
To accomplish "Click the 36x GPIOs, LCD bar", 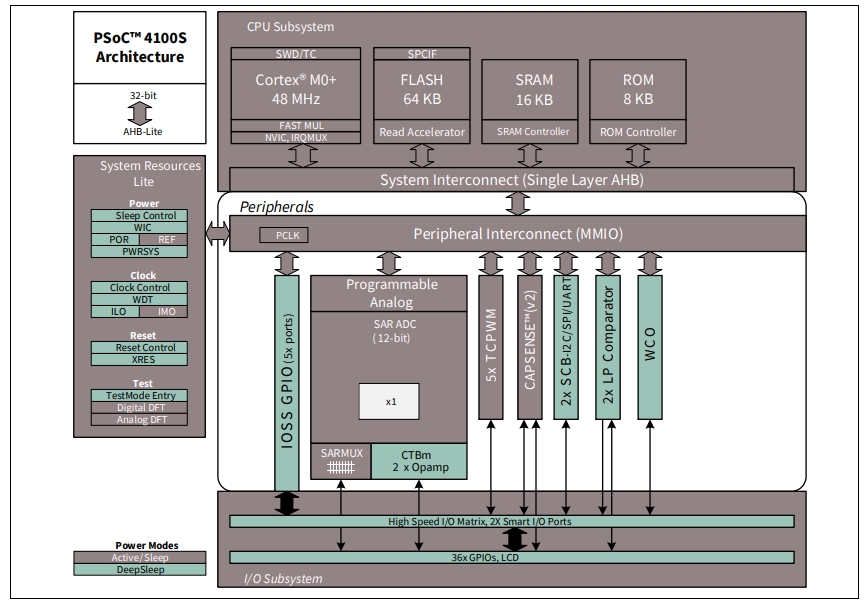I will [x=511, y=557].
